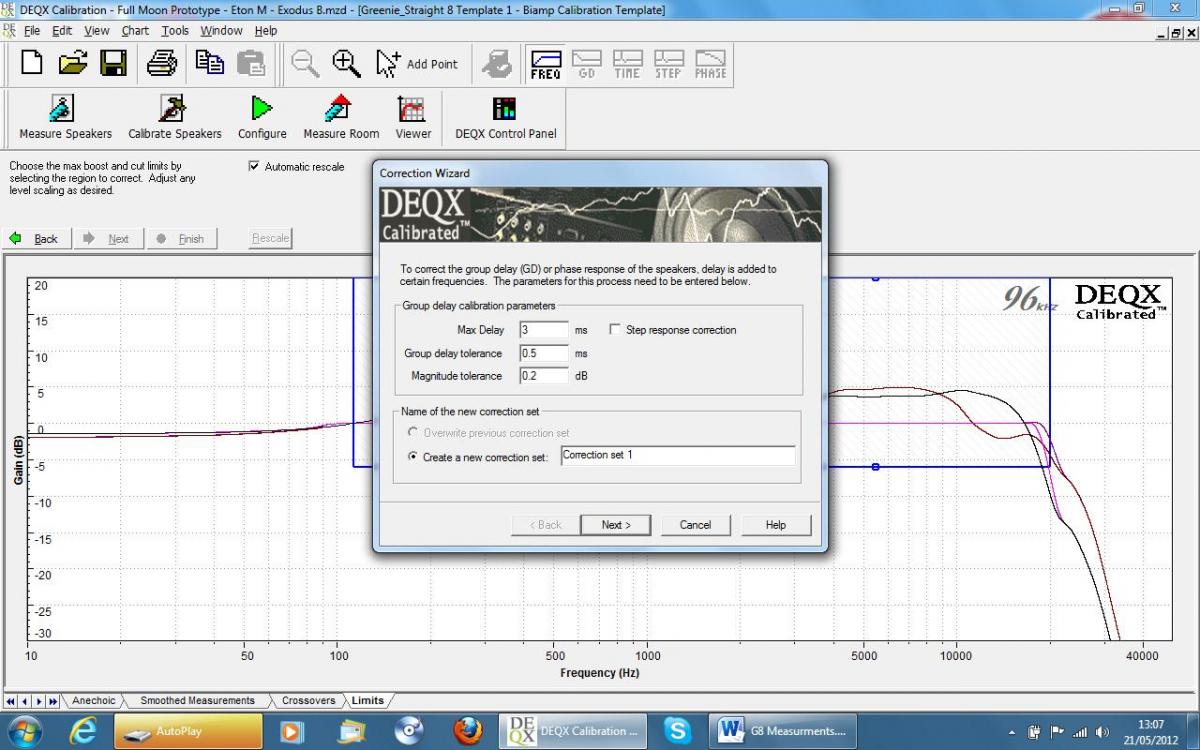
Task: Click the Measure Speakers icon
Action: [66, 117]
